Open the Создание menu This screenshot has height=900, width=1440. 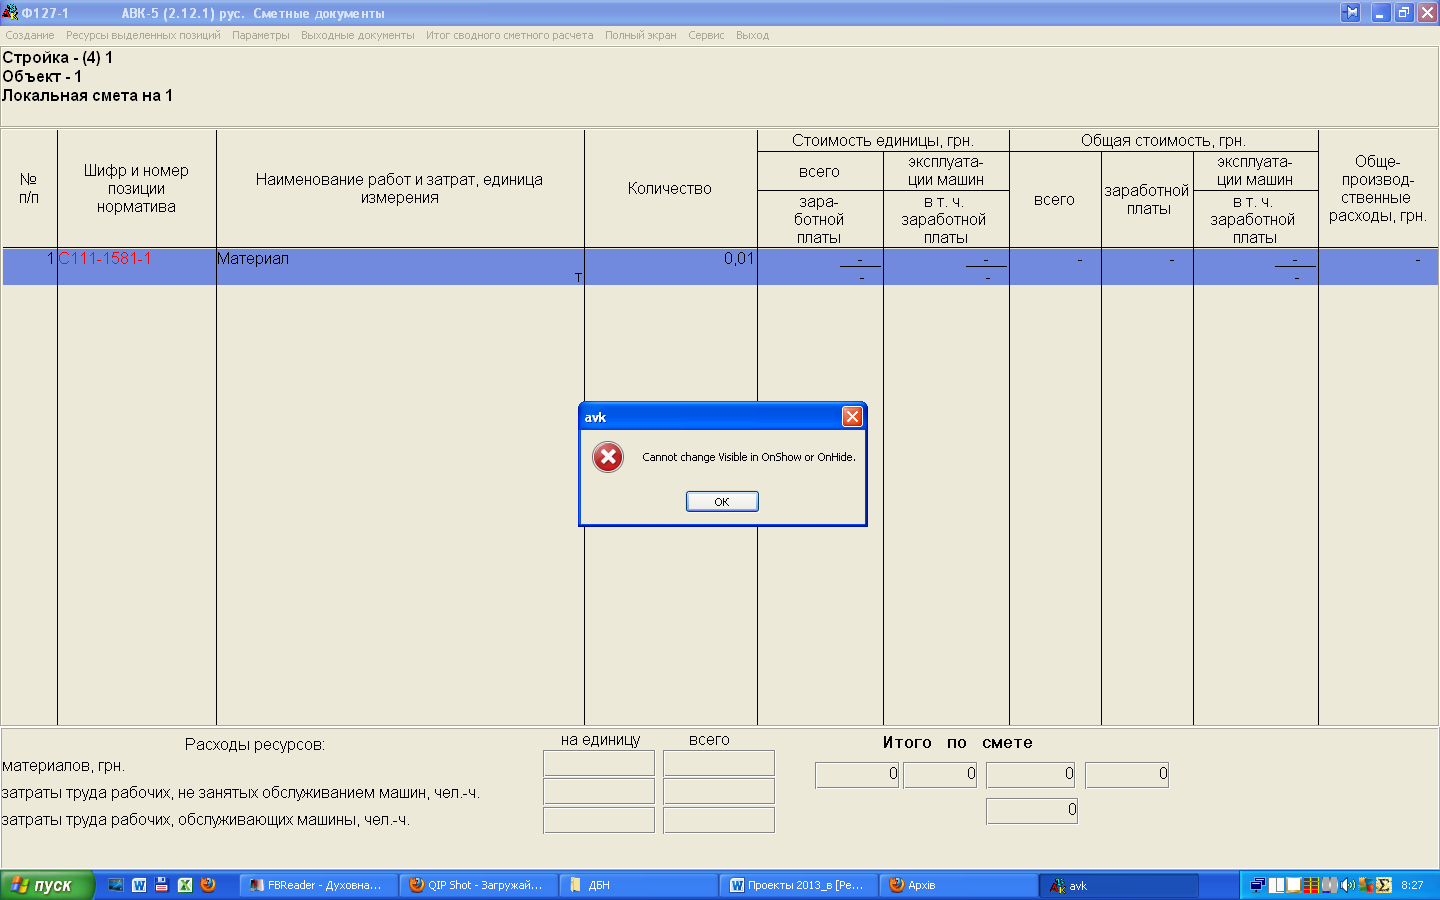point(30,35)
